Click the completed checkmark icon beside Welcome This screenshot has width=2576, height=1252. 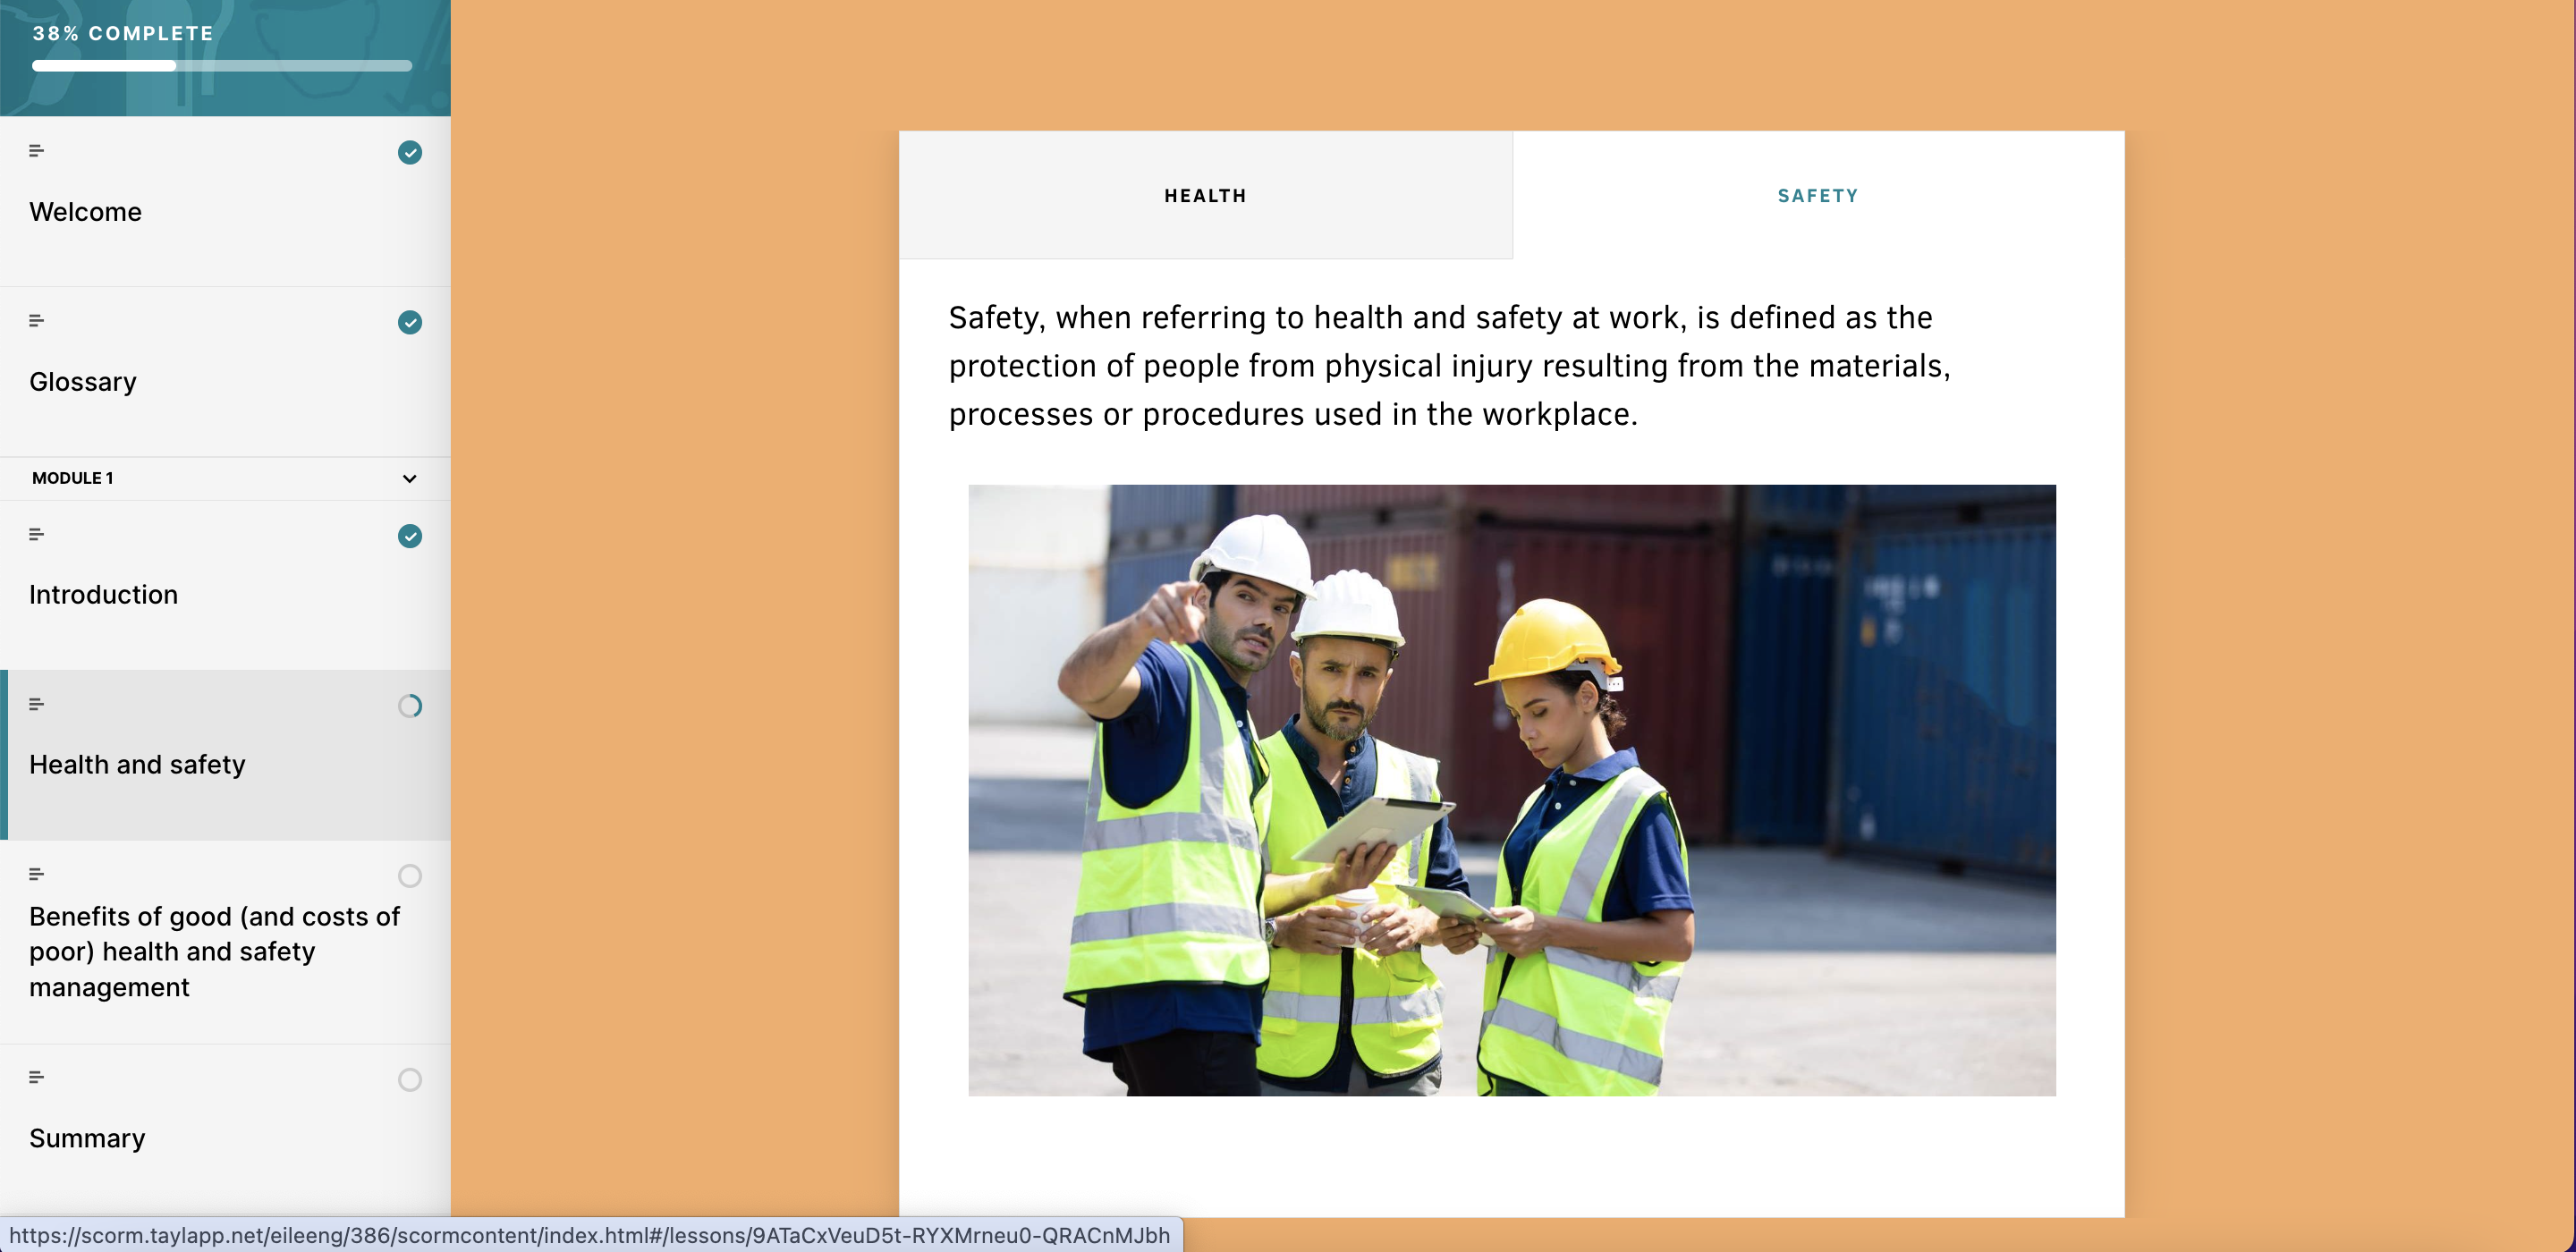409,152
